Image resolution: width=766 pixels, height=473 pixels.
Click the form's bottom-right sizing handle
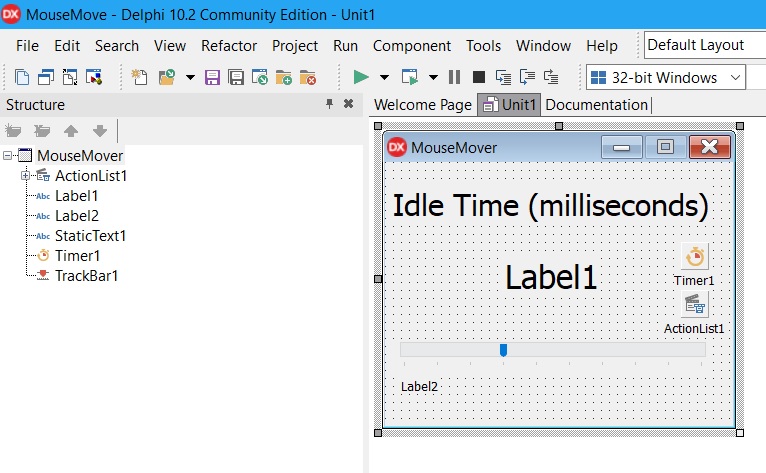(740, 433)
